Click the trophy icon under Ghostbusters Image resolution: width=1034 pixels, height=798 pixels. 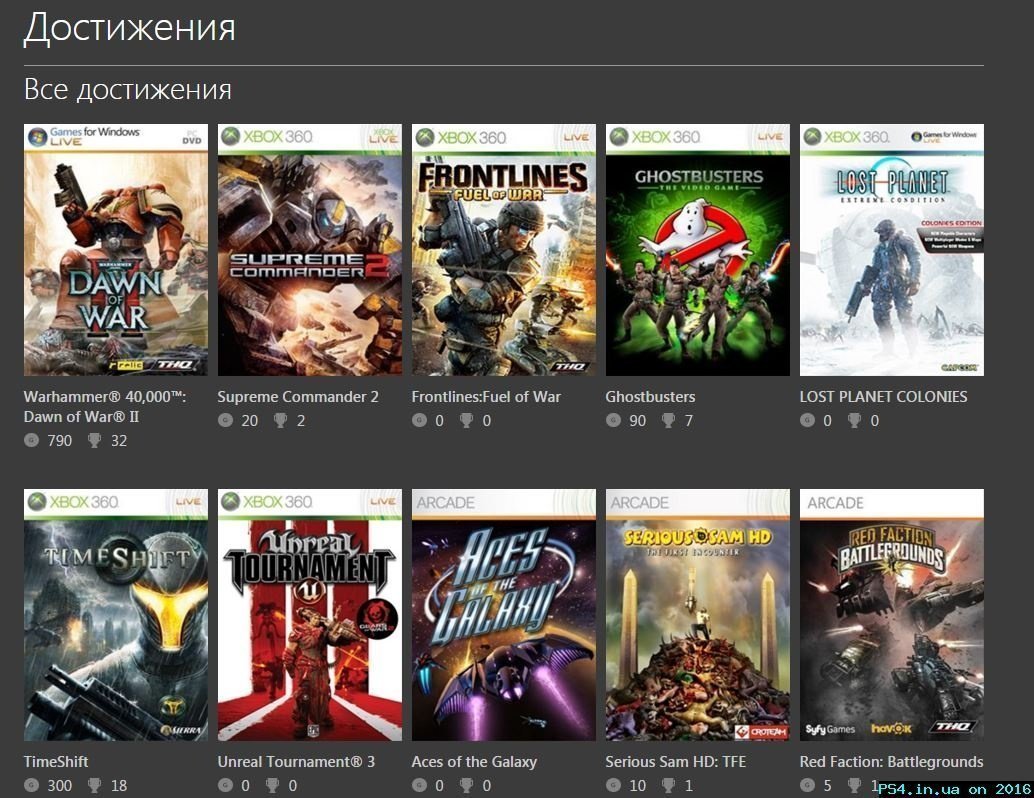click(x=668, y=420)
